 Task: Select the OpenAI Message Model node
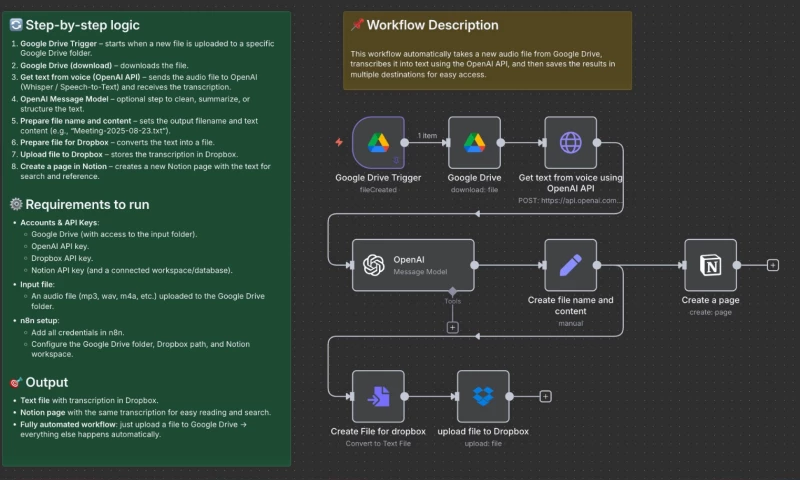[413, 265]
